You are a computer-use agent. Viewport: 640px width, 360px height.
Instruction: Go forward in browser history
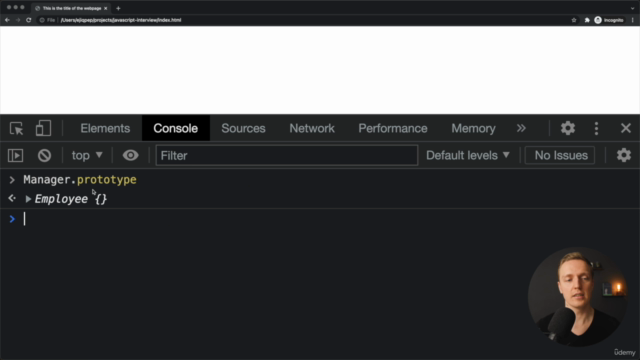[18, 20]
